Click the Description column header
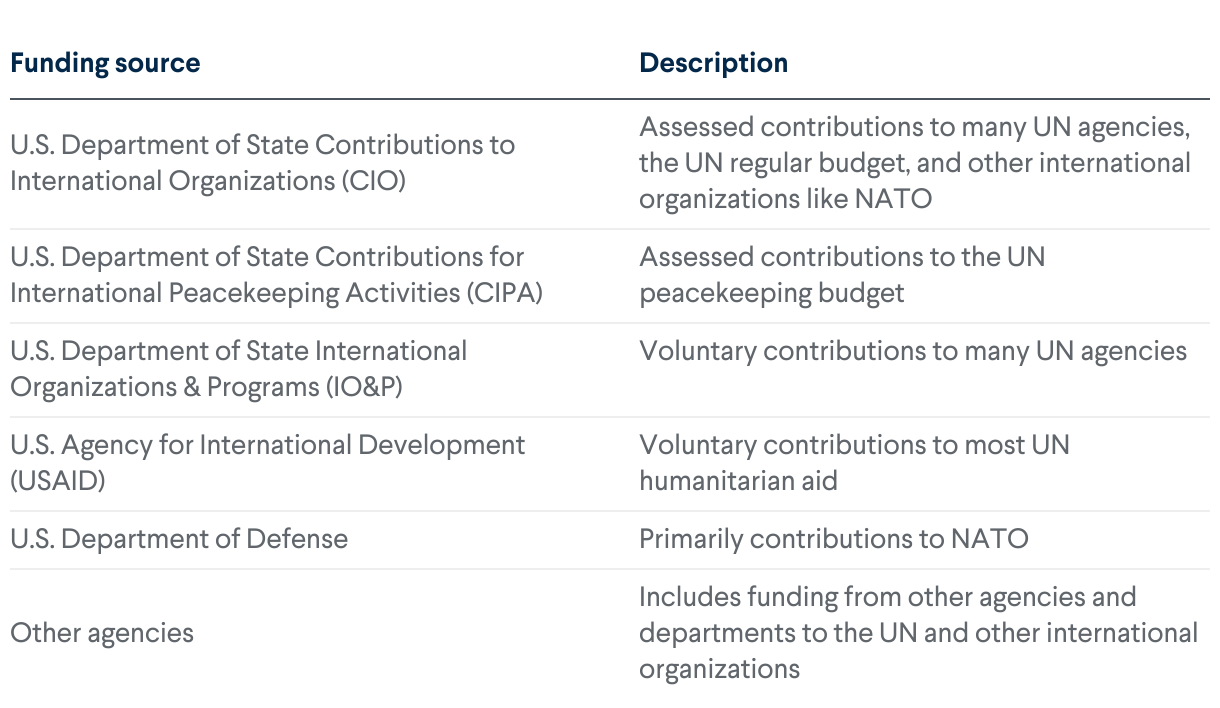Image resolution: width=1220 pixels, height=708 pixels. pos(713,63)
